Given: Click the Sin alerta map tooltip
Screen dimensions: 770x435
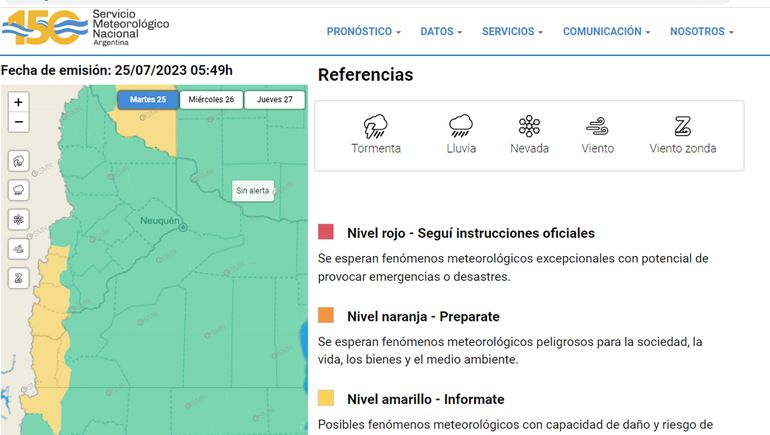Looking at the screenshot, I should click(252, 190).
